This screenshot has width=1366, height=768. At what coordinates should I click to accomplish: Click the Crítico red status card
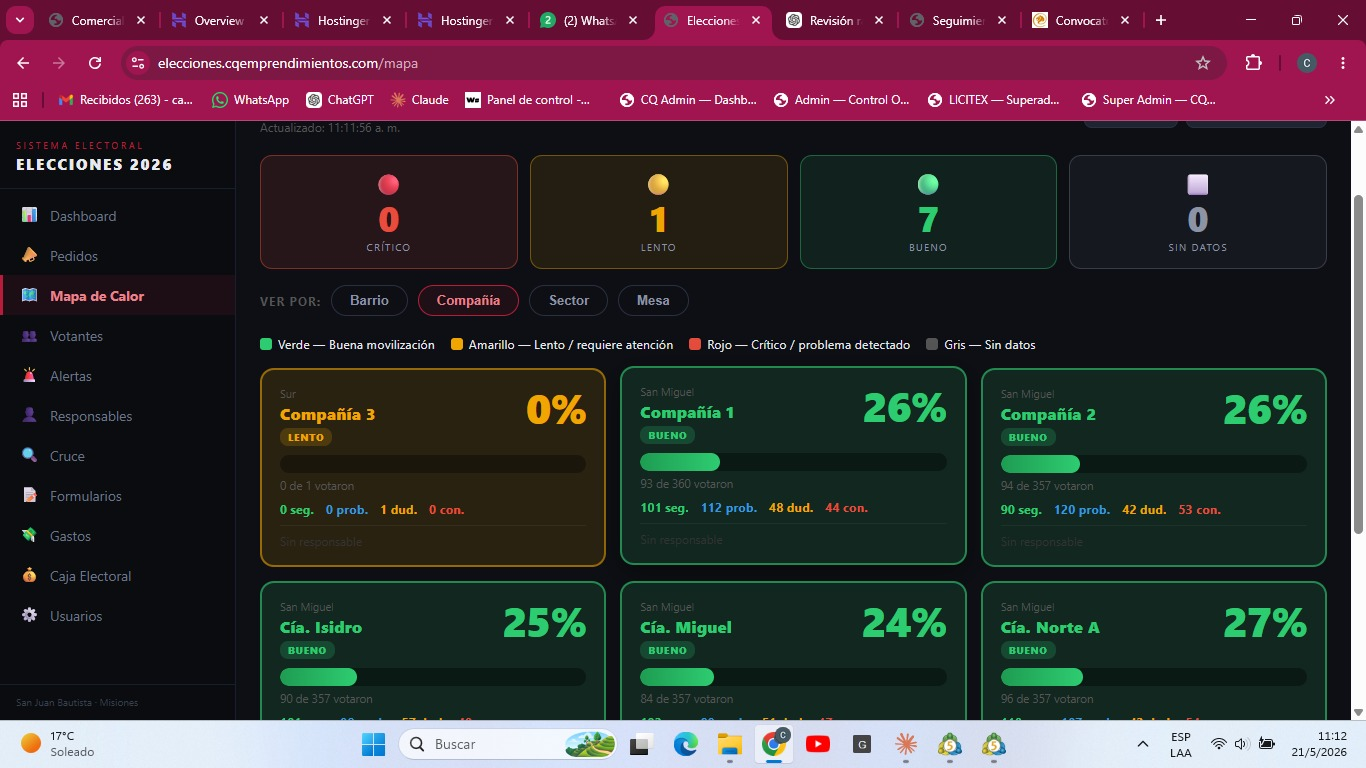coord(389,212)
